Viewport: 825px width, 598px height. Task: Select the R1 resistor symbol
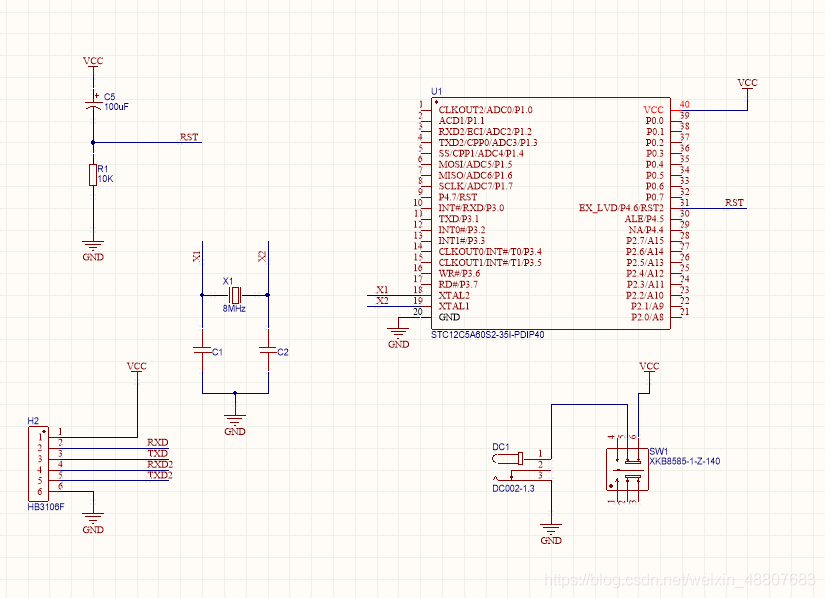click(93, 175)
